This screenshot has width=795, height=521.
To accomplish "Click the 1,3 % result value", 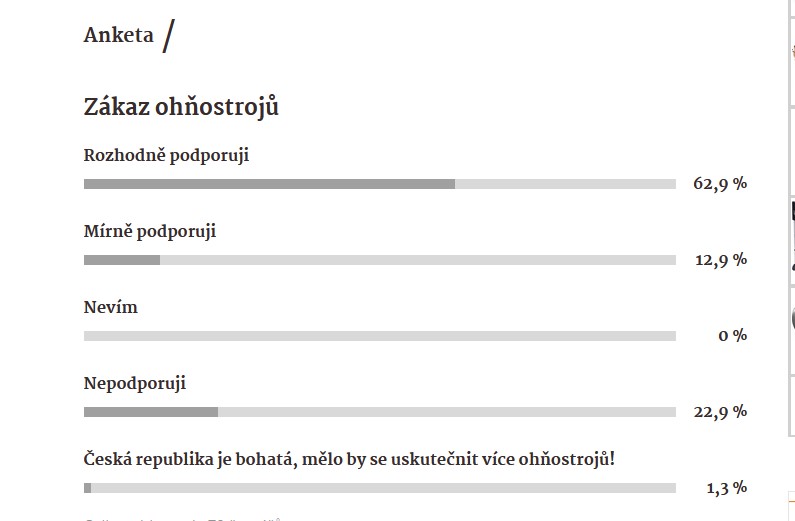I will tap(727, 488).
